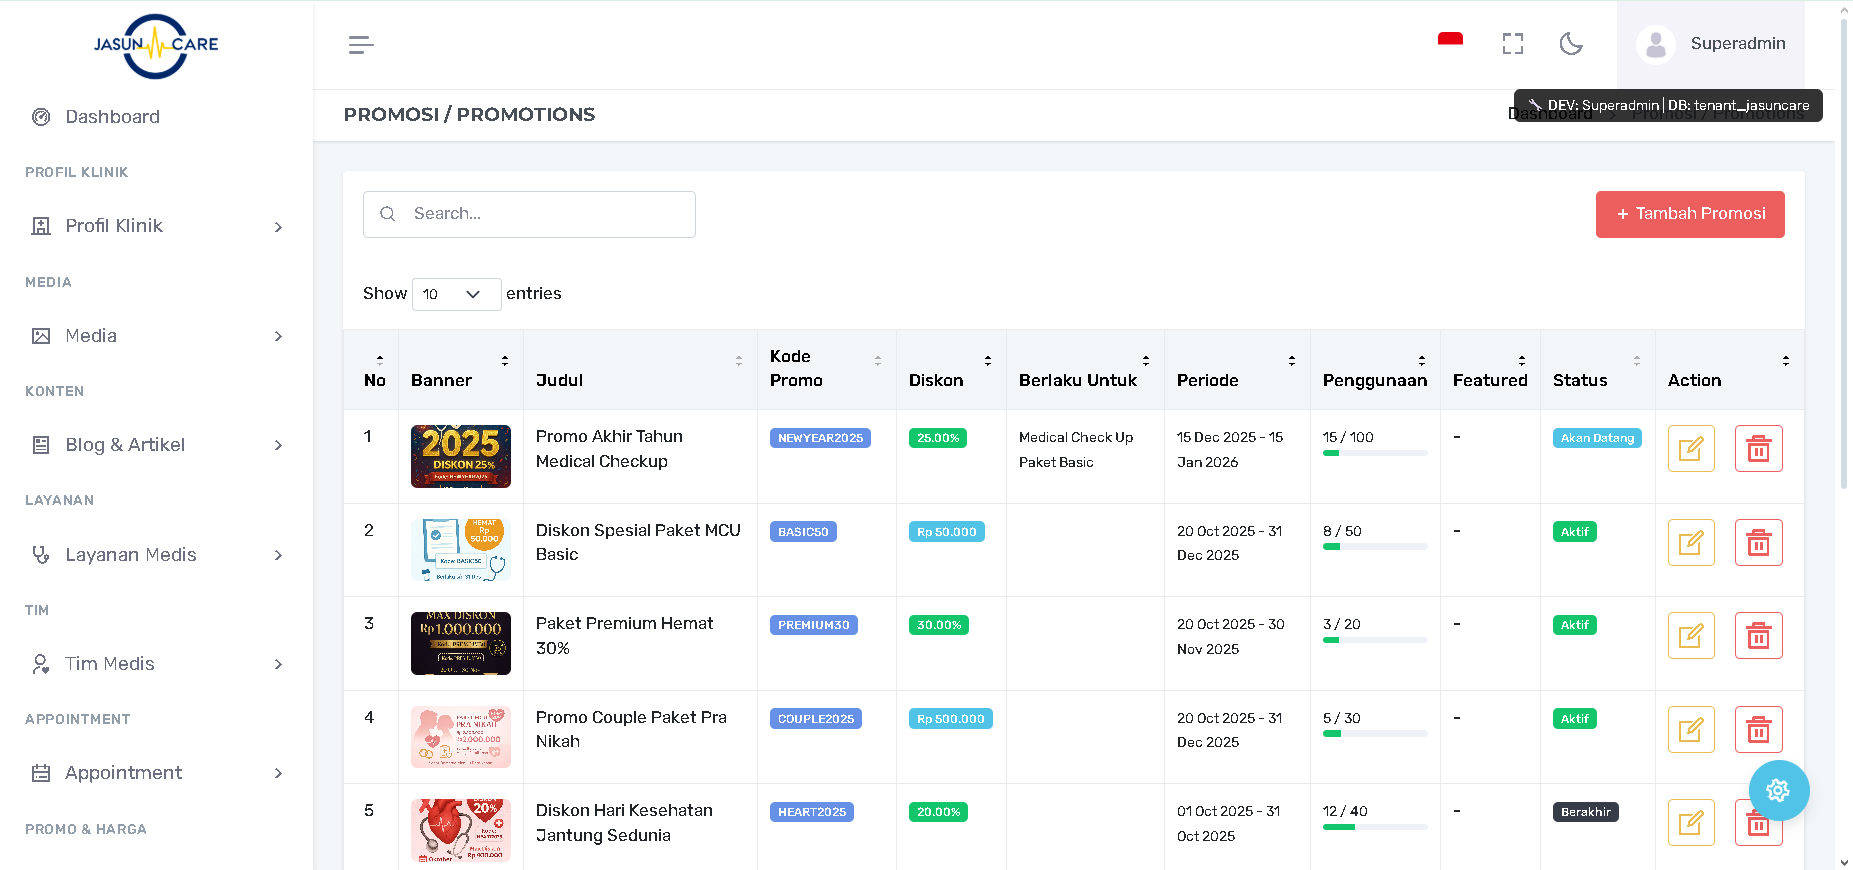Delete the Promo Couple Paket Pra Nikah row
The height and width of the screenshot is (870, 1853).
tap(1758, 730)
